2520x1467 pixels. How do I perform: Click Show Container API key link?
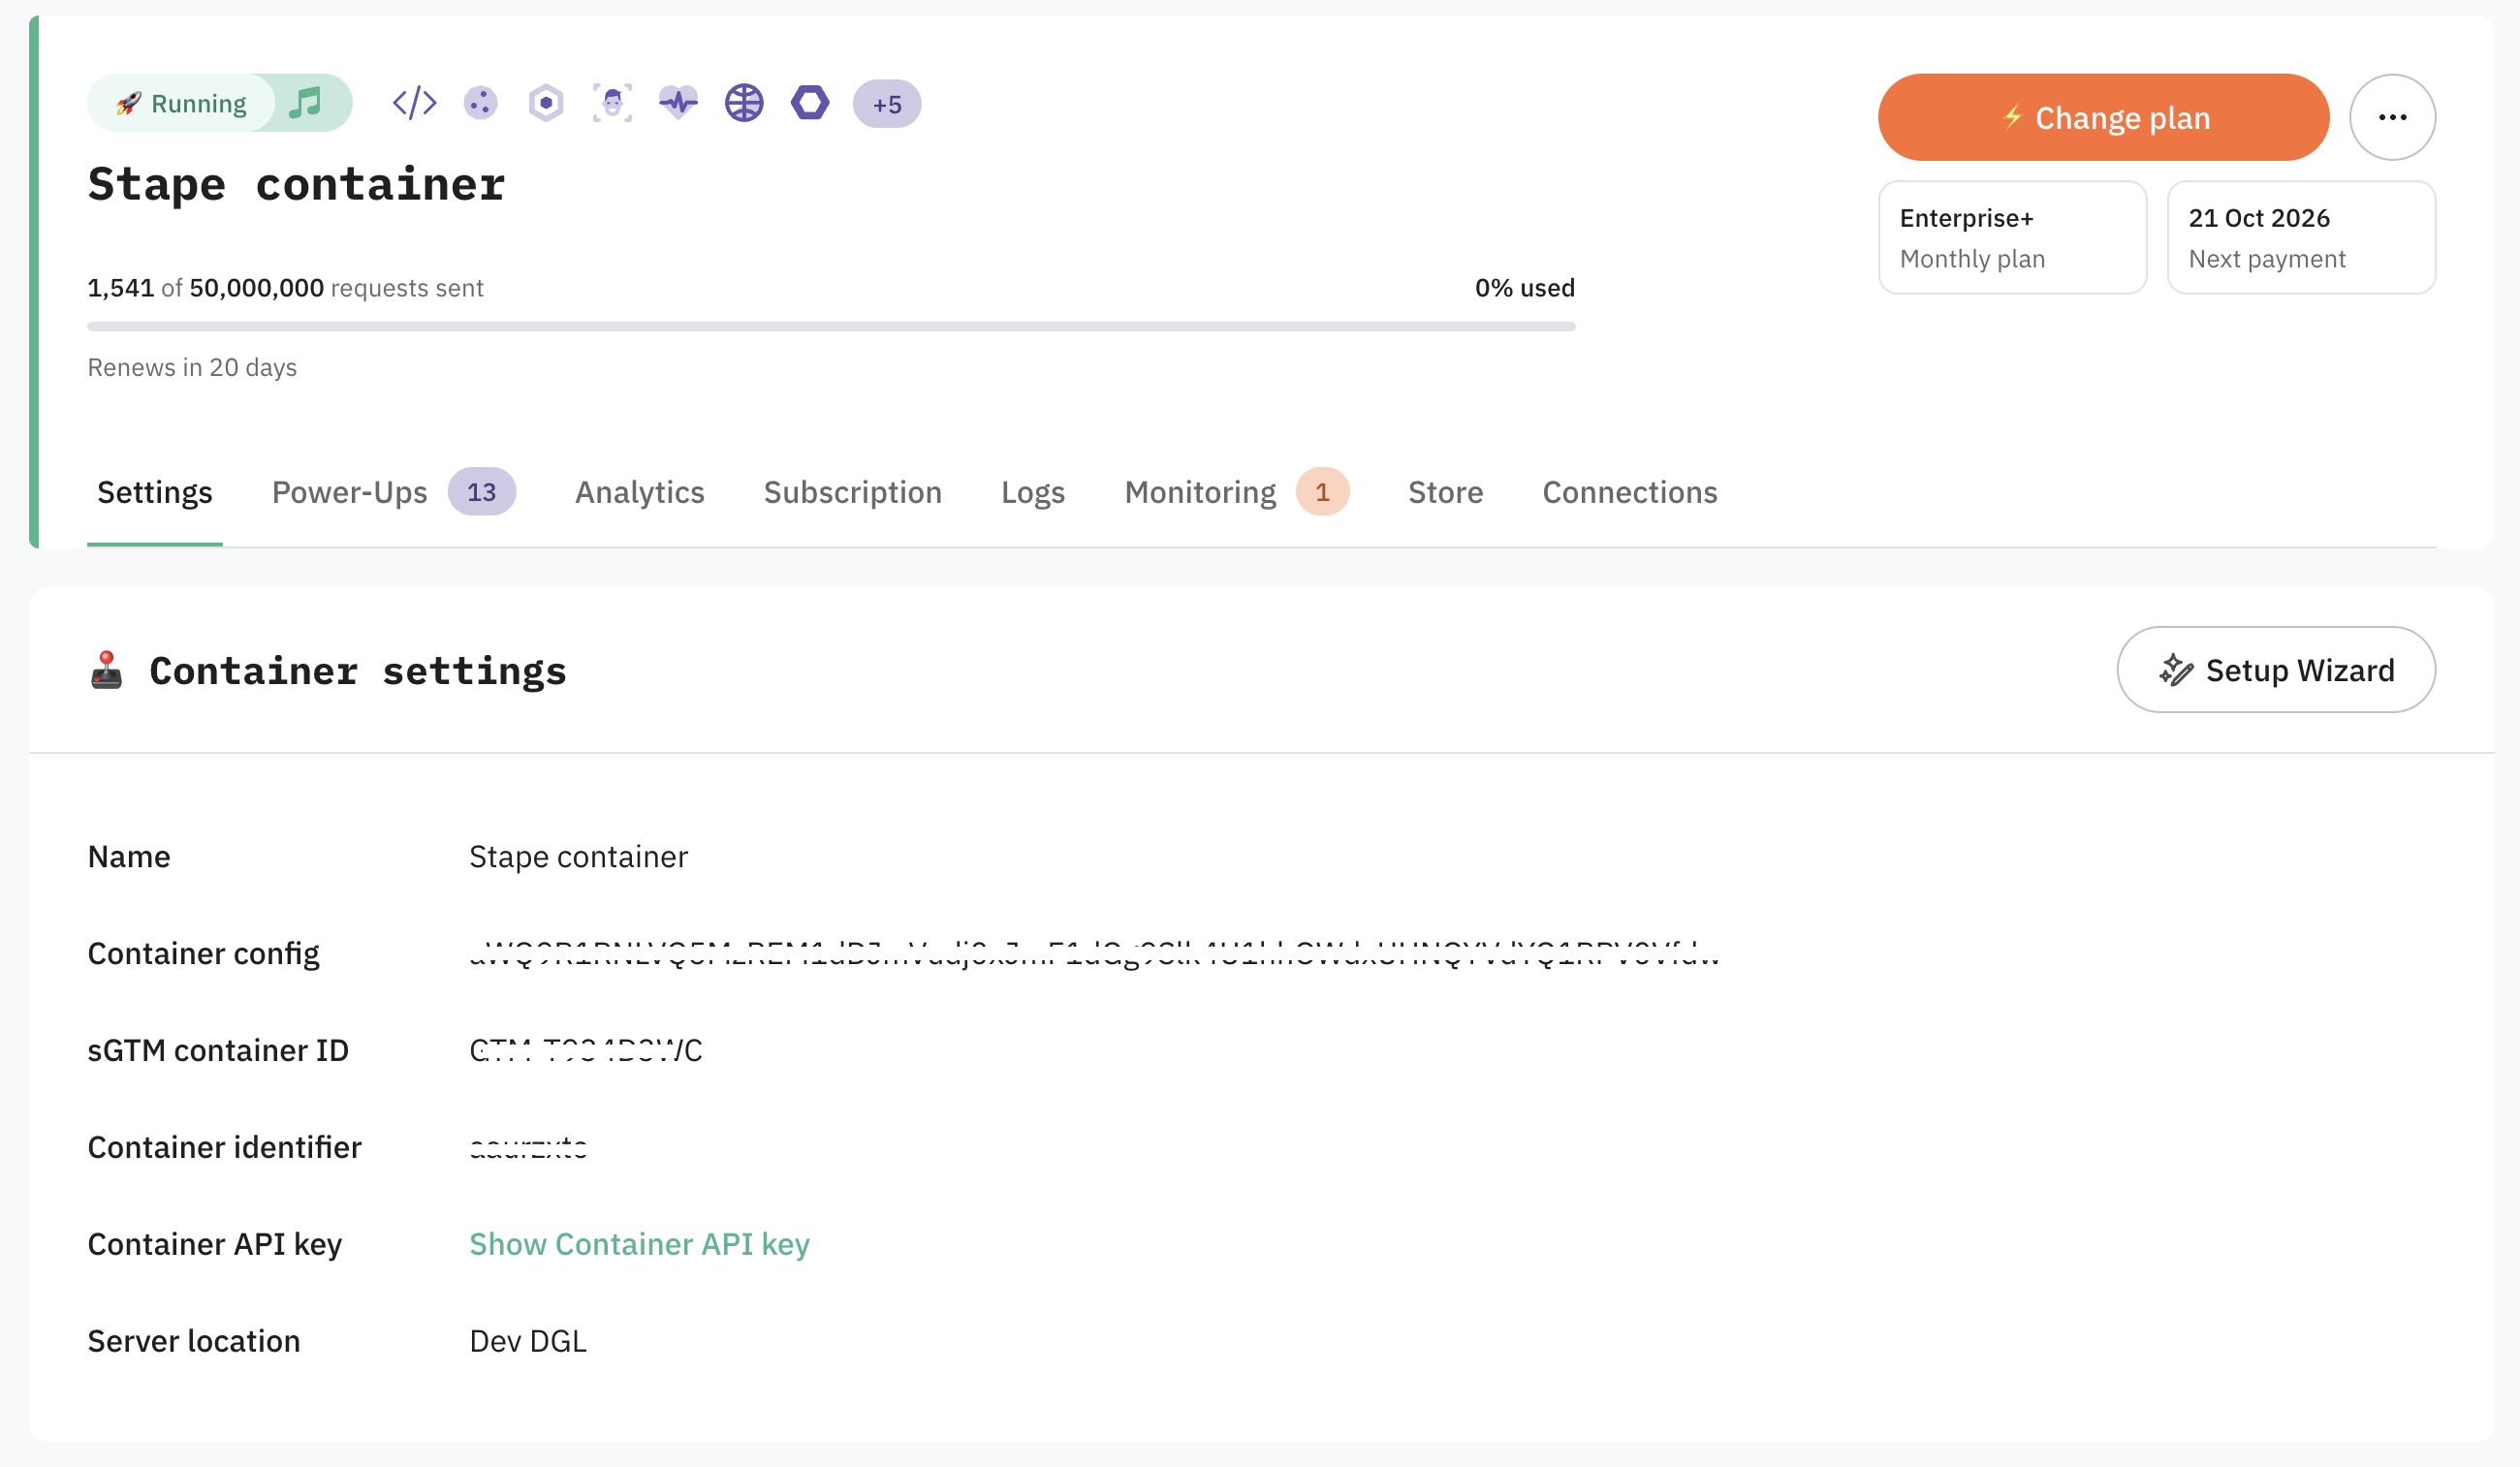[x=639, y=1244]
